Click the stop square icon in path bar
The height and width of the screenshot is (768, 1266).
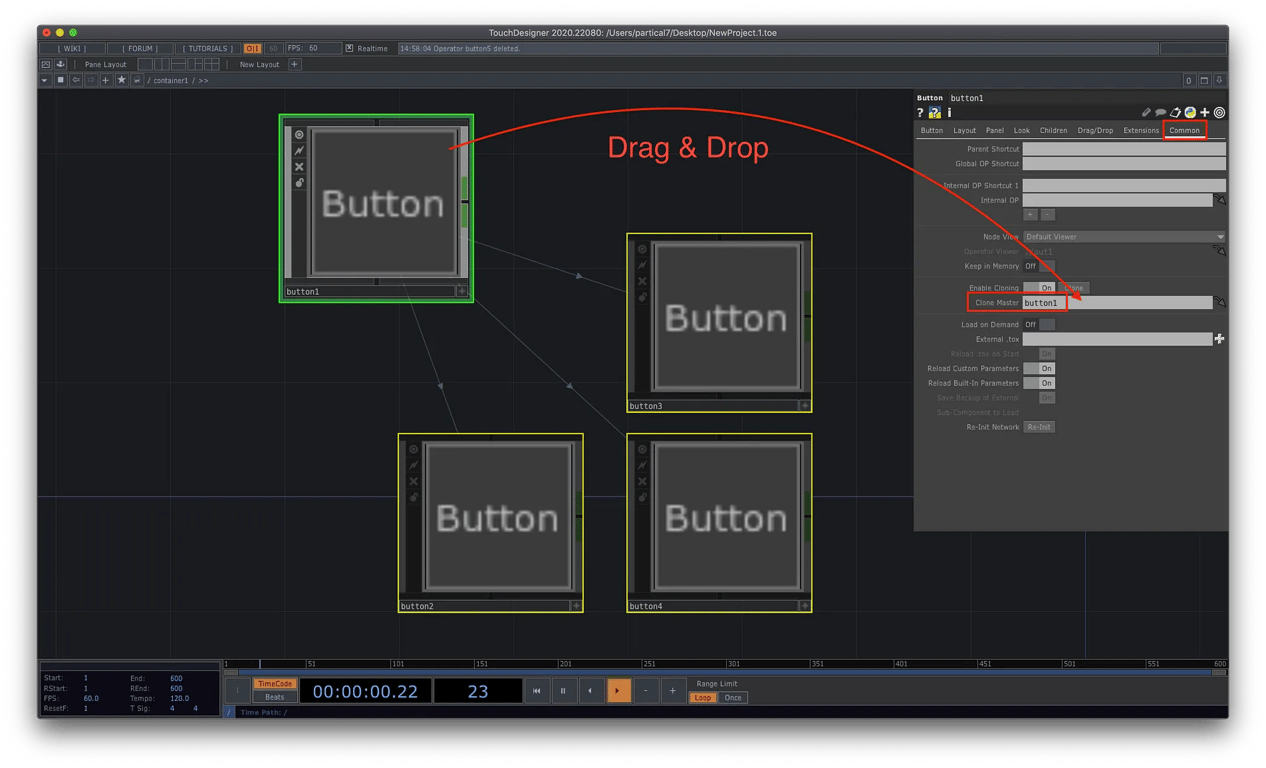pyautogui.click(x=60, y=80)
